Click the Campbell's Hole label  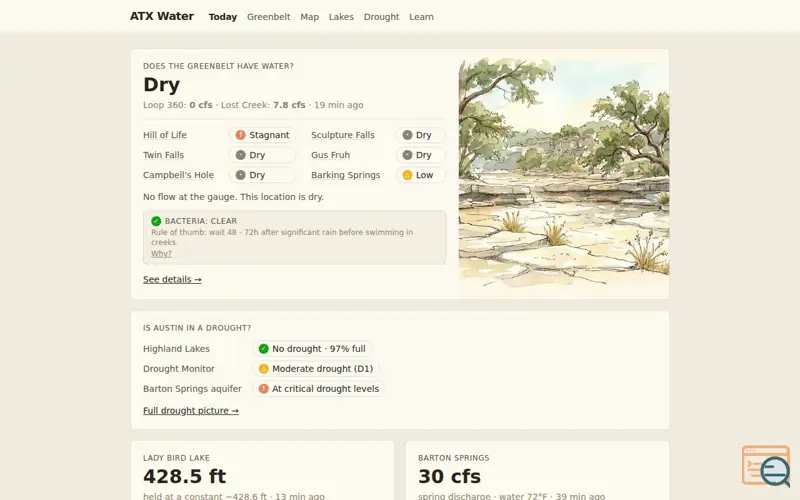(x=178, y=174)
